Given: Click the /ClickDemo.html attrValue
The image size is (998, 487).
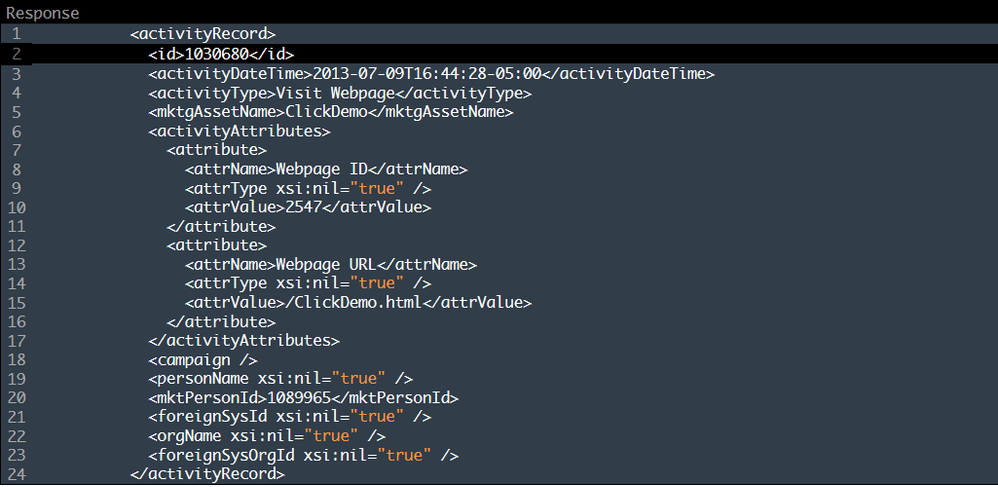Looking at the screenshot, I should 354,302.
